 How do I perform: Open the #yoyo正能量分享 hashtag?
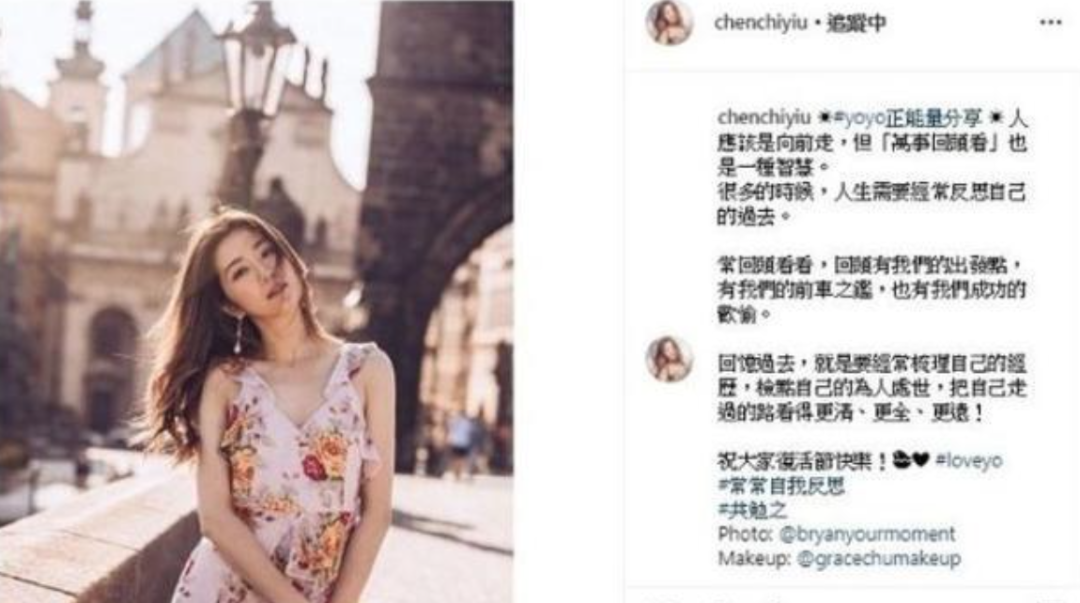tap(907, 118)
